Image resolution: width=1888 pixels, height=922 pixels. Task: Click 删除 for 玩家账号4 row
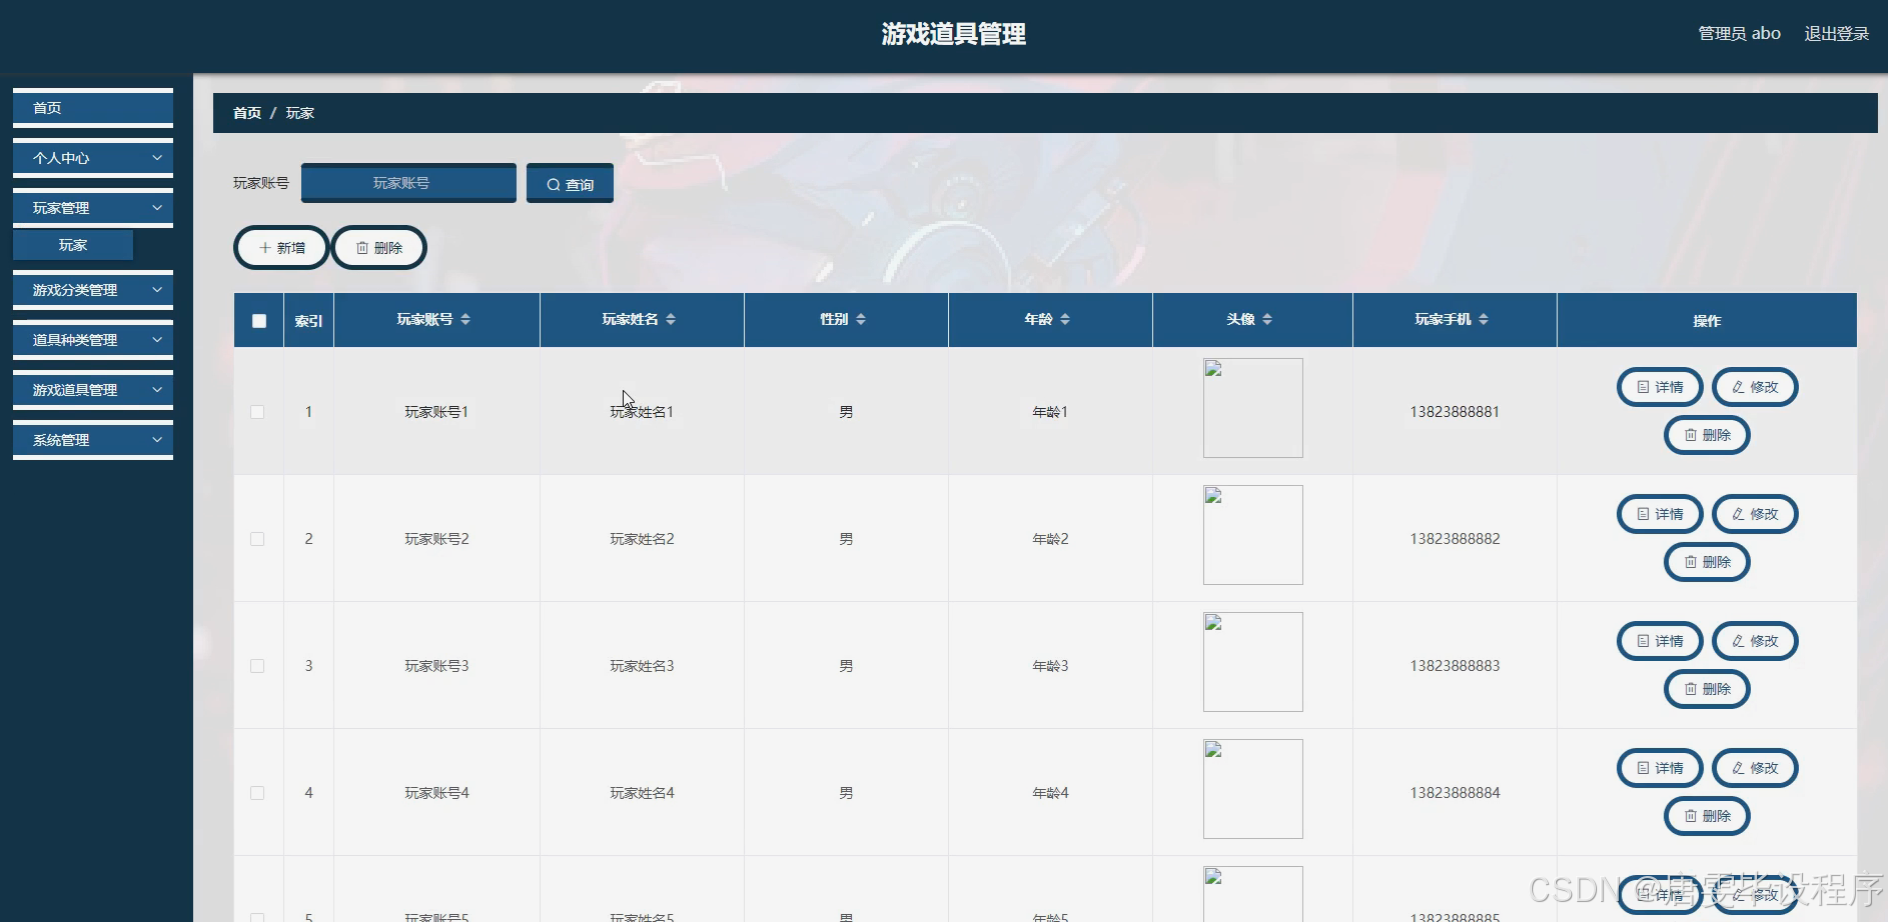point(1707,816)
